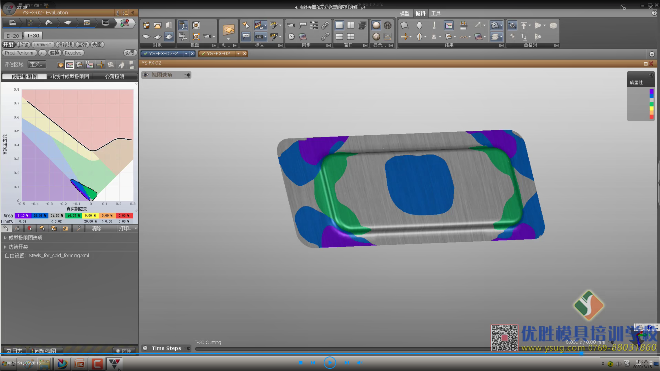Click the help icon in the top-right corner

tap(654, 13)
